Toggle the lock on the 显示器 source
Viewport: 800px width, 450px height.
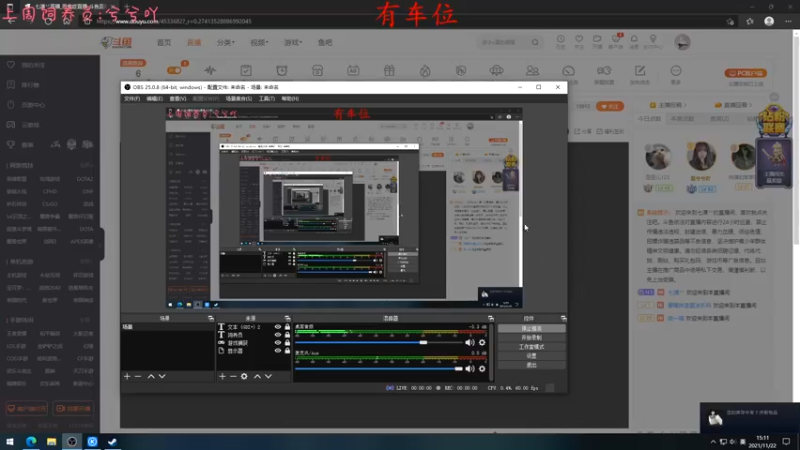pos(287,351)
